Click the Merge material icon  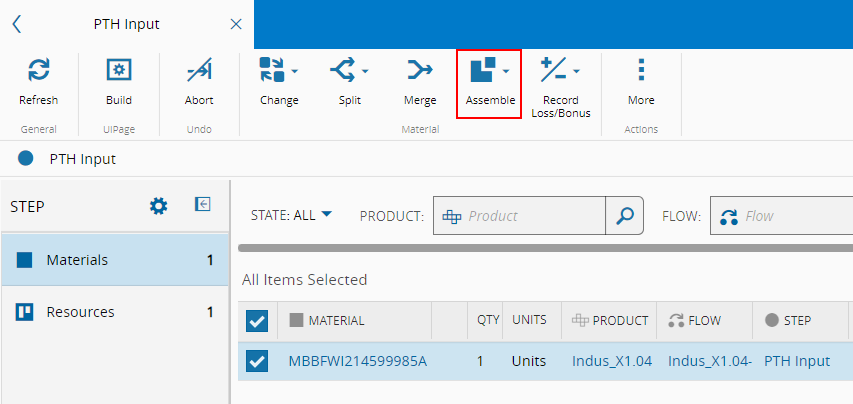420,71
